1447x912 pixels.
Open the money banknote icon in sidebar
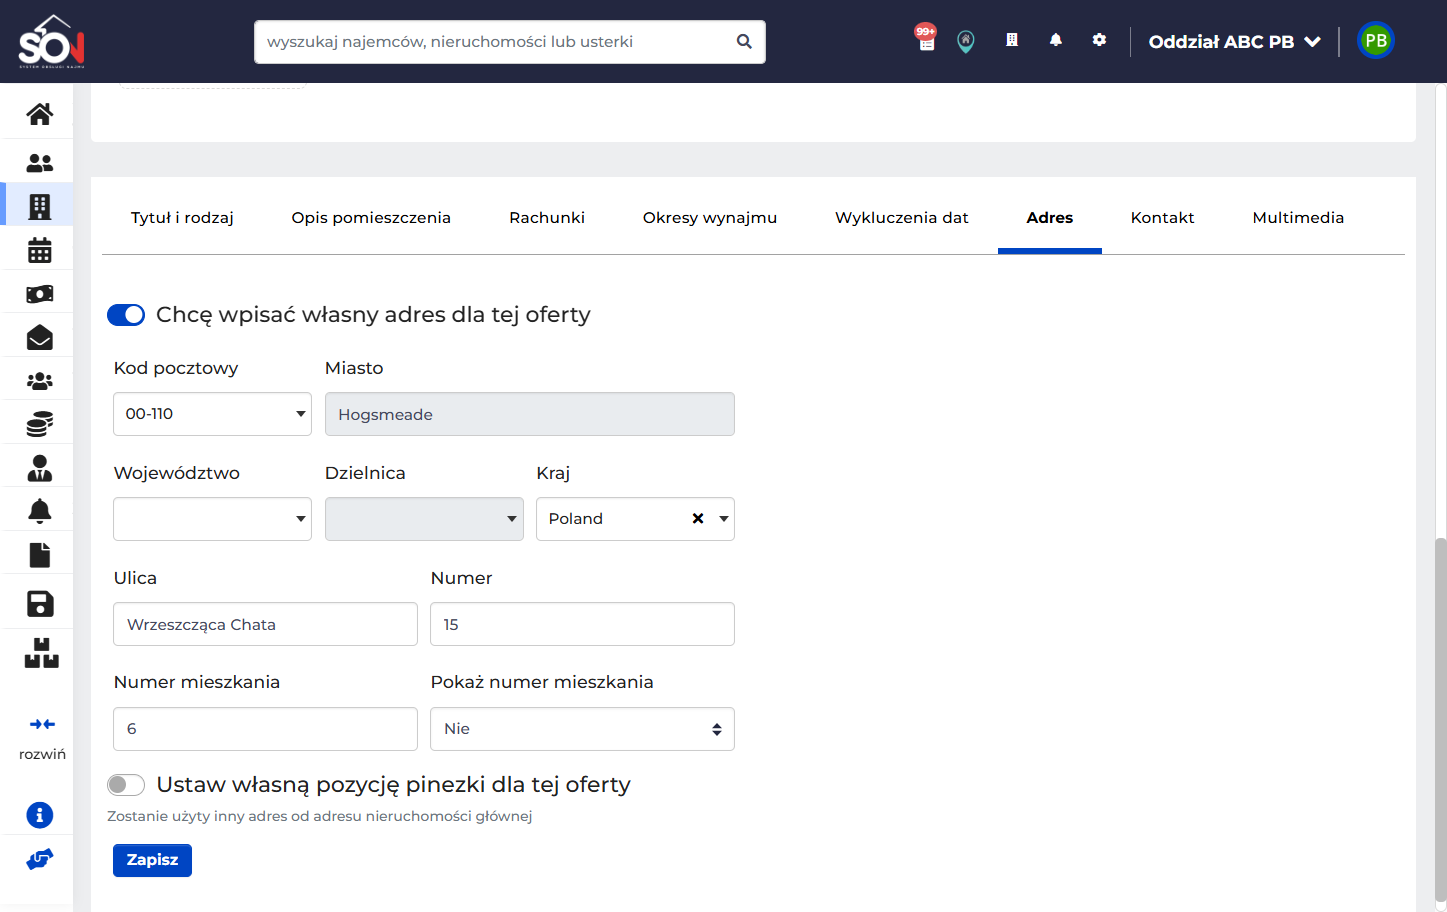pyautogui.click(x=40, y=294)
